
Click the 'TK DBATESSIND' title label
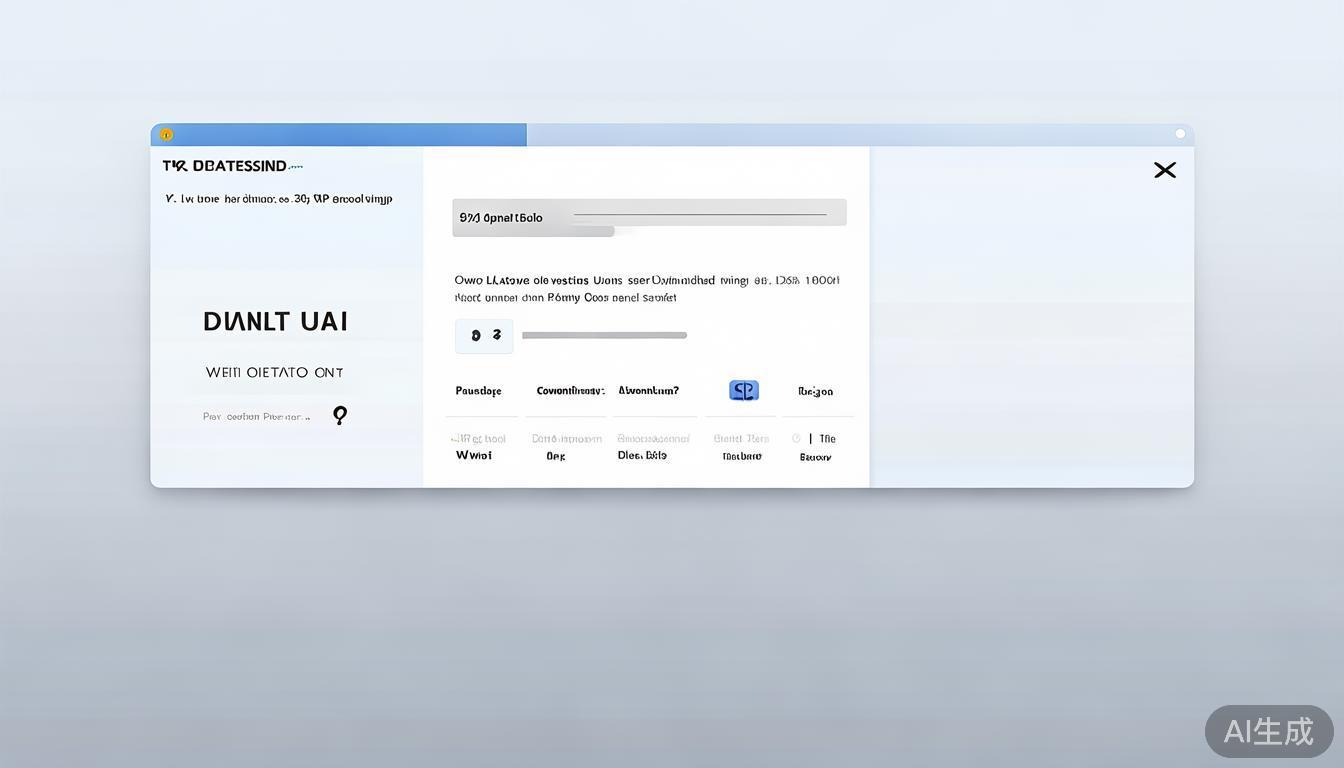(226, 166)
